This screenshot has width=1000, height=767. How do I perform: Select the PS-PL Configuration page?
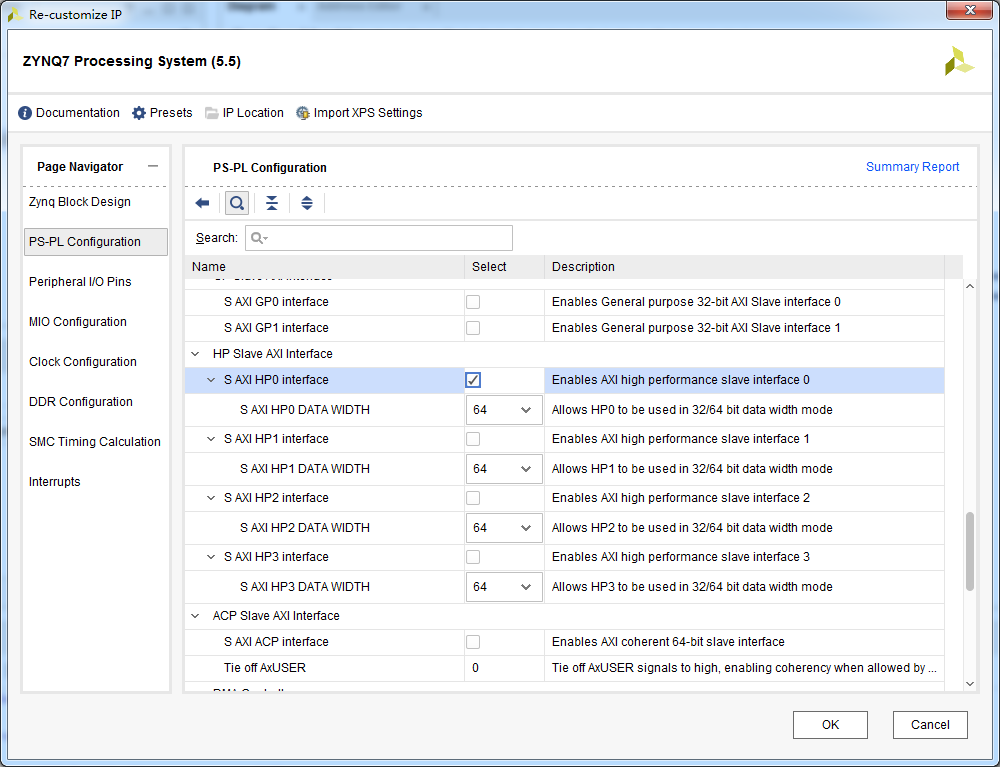pos(96,242)
